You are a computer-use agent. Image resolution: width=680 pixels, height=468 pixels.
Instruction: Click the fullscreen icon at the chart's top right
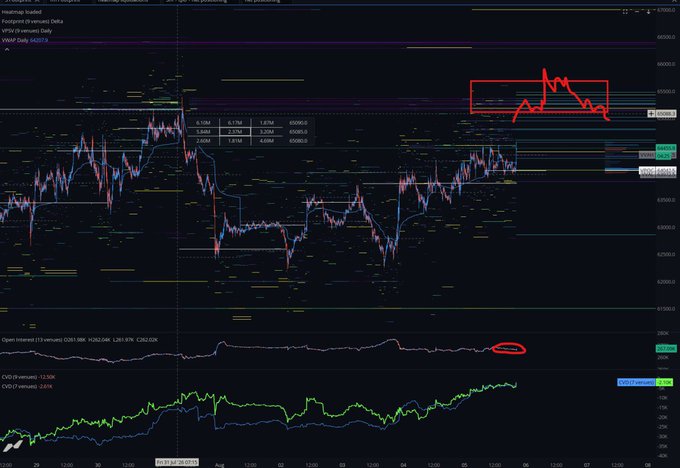[625, 12]
